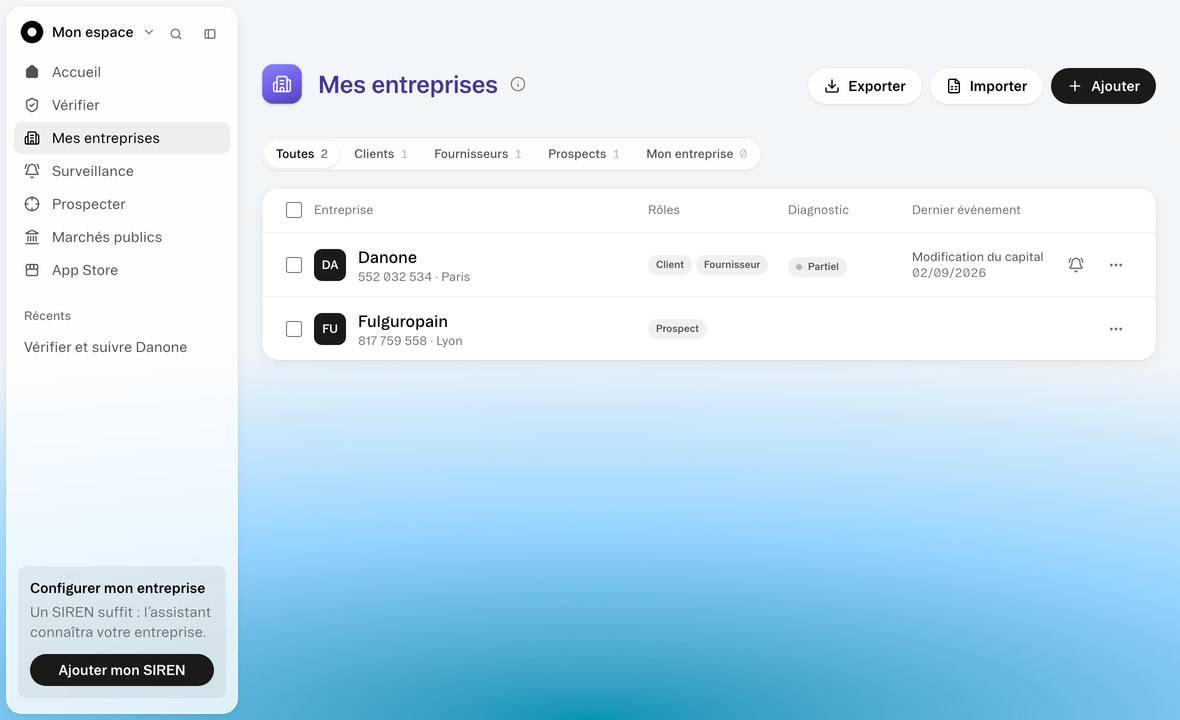Click the file icon in Importer
Image resolution: width=1180 pixels, height=720 pixels.
[x=953, y=86]
